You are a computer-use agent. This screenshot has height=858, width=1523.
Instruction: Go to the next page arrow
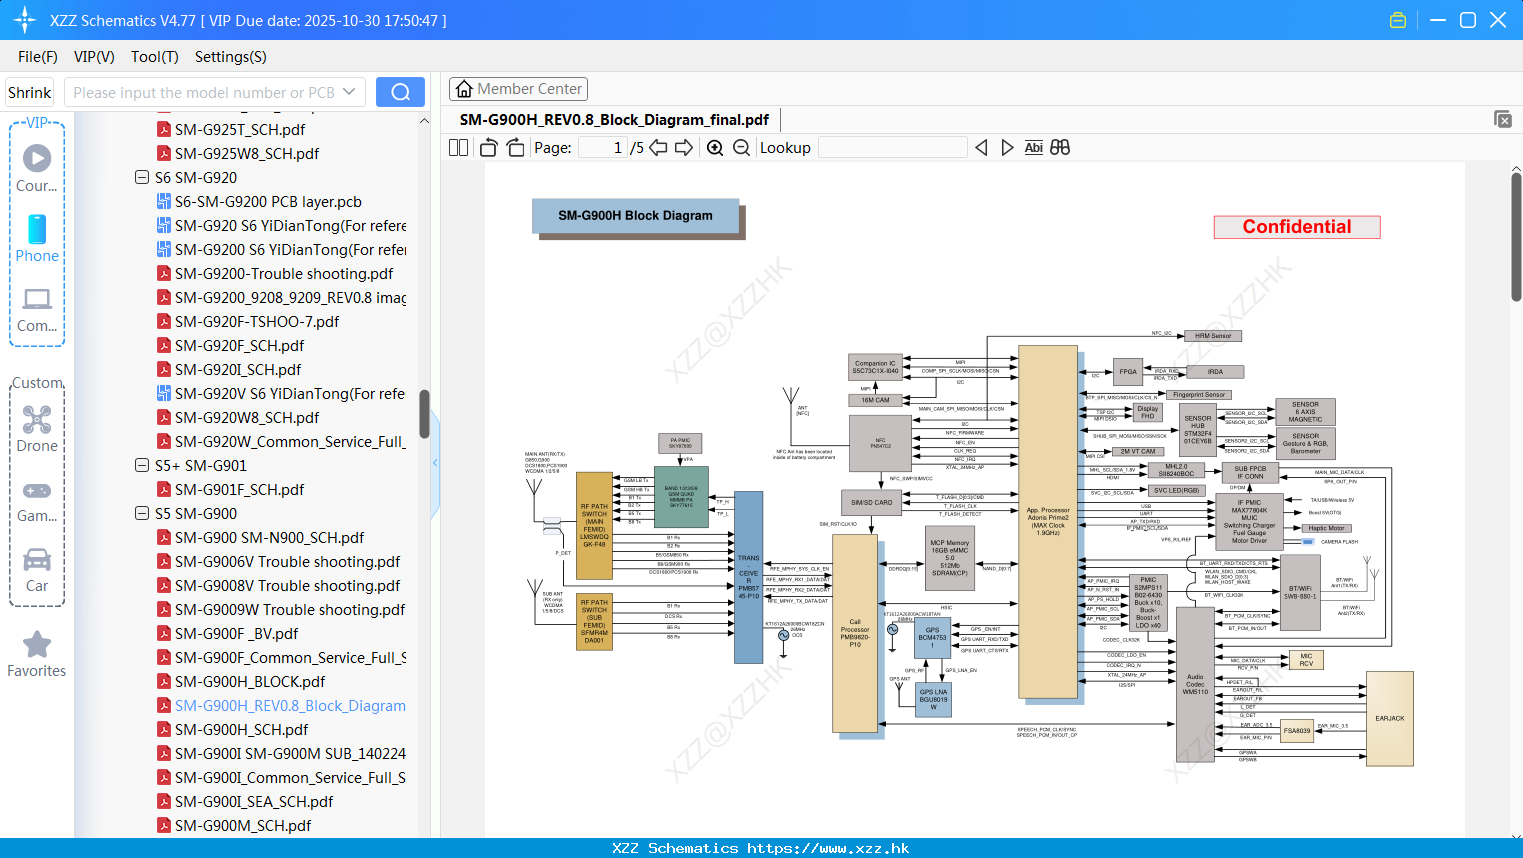click(684, 147)
